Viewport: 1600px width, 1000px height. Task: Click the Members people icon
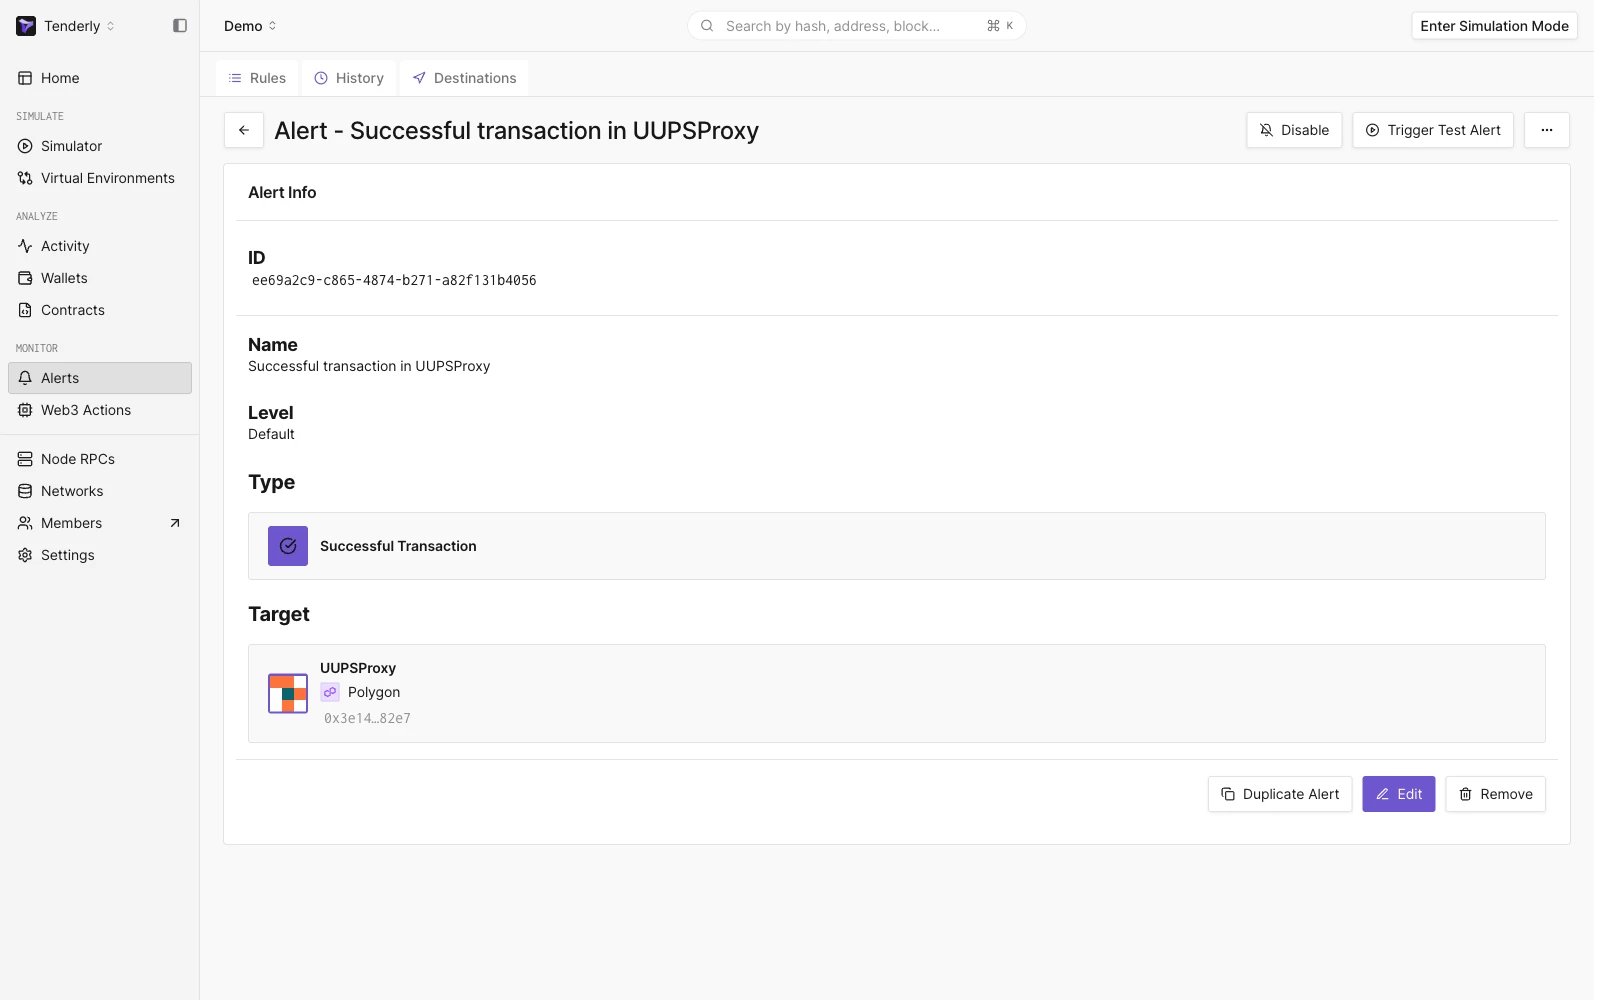25,523
